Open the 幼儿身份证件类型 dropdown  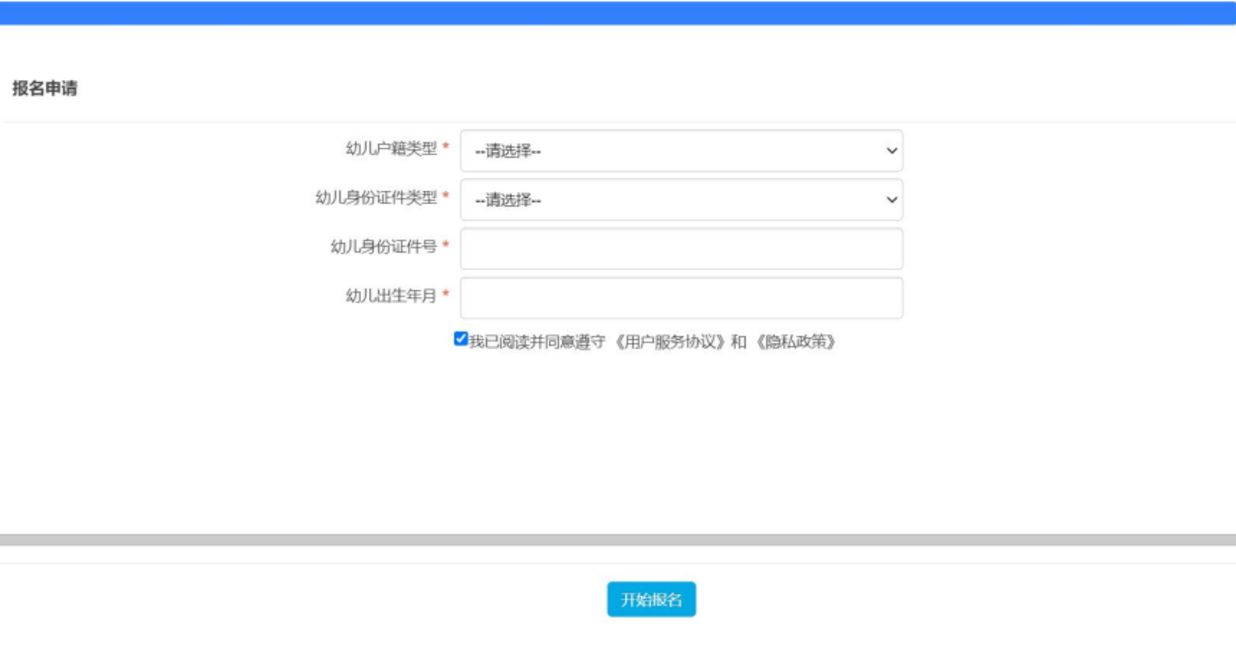click(680, 200)
